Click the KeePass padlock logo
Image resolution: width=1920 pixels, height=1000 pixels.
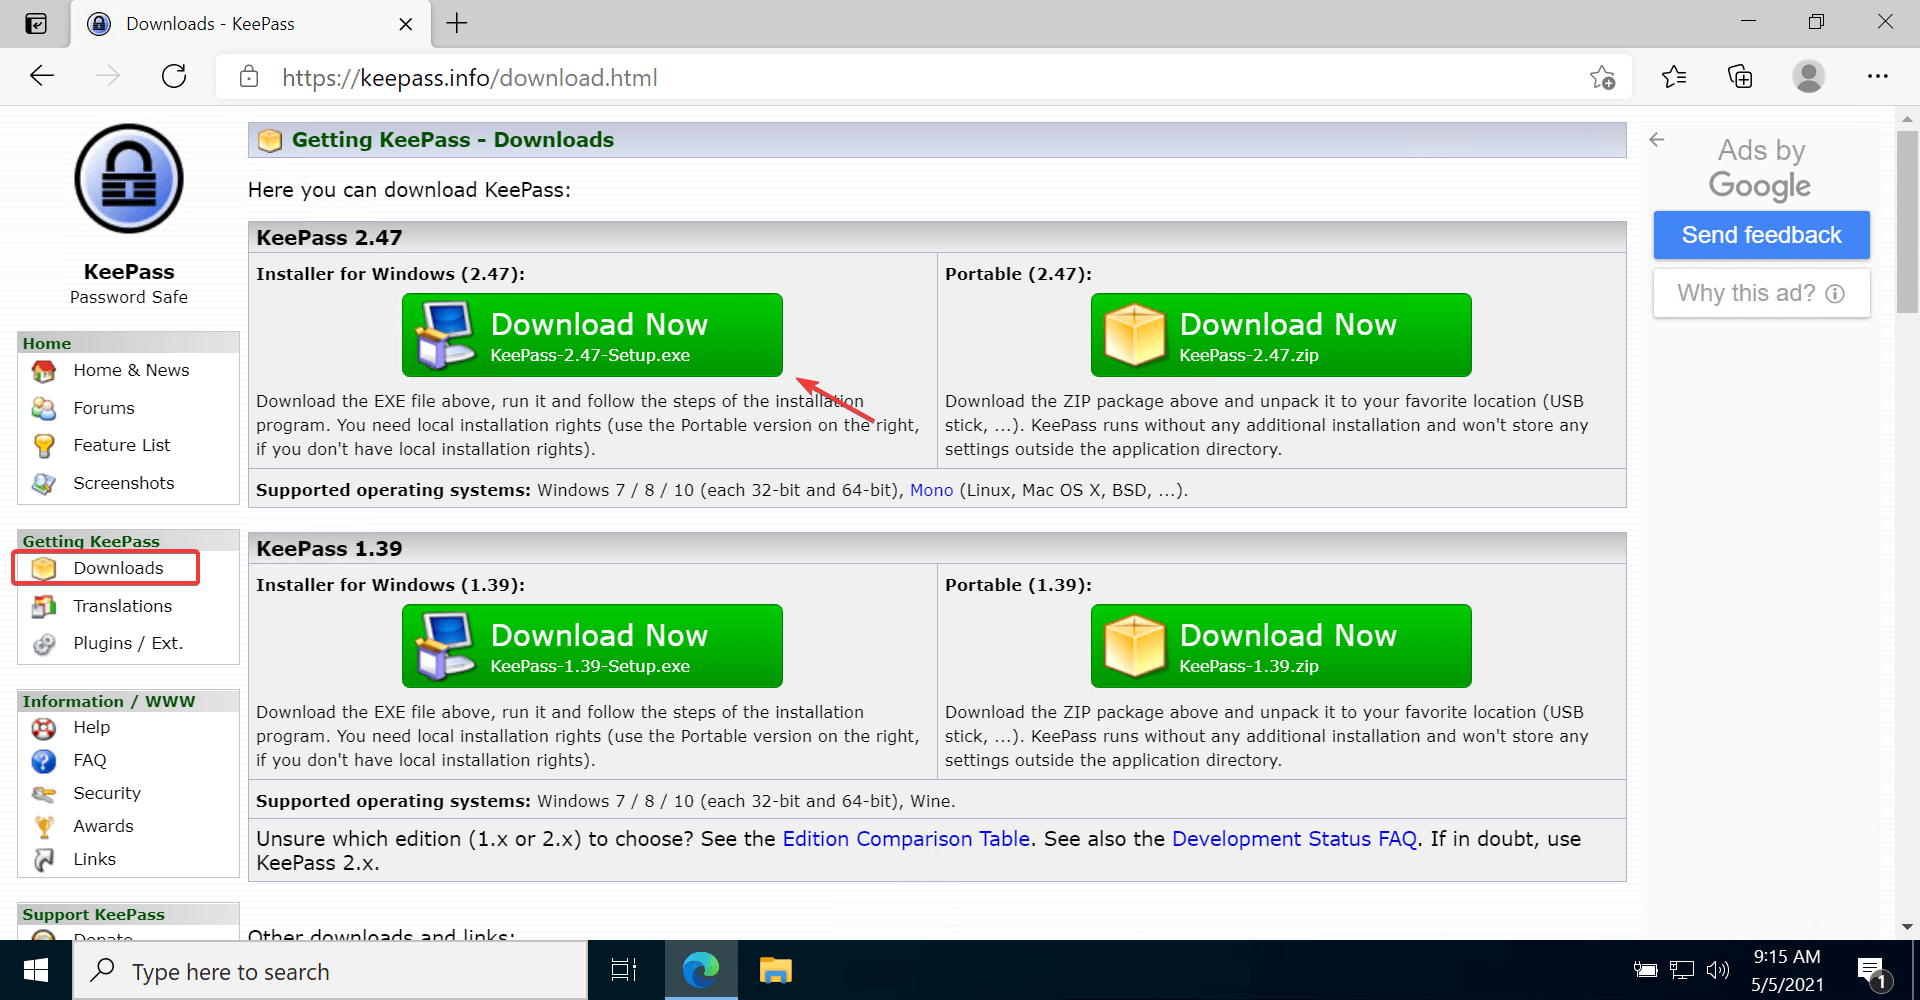(128, 178)
